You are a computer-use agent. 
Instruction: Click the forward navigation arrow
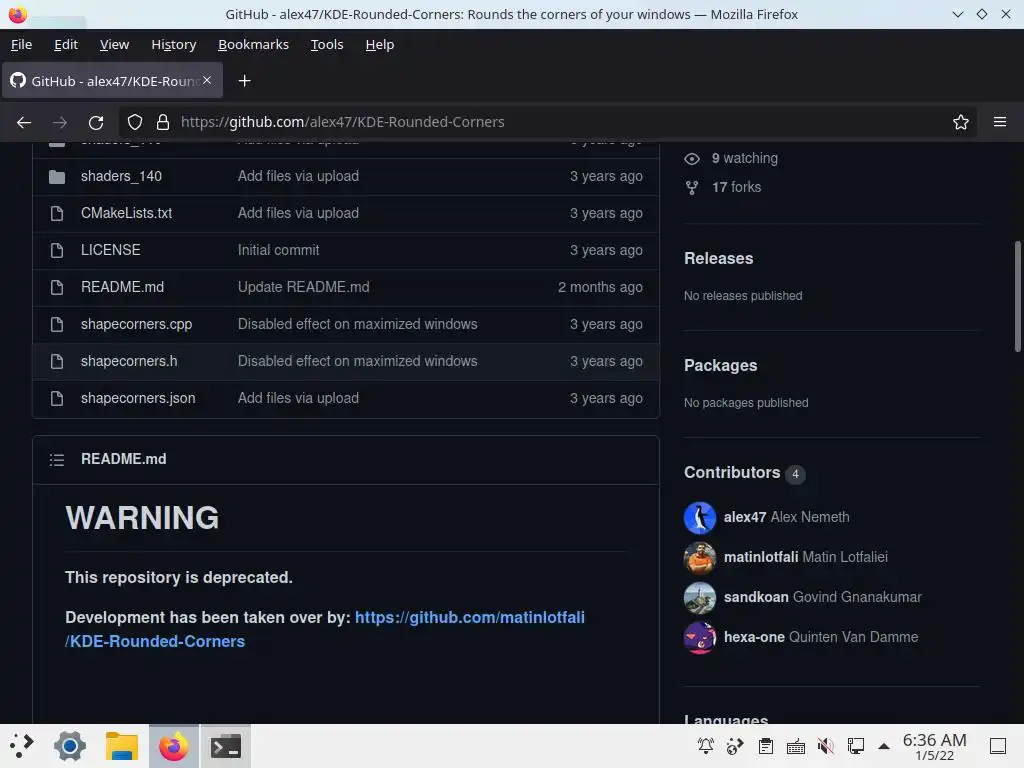[60, 122]
